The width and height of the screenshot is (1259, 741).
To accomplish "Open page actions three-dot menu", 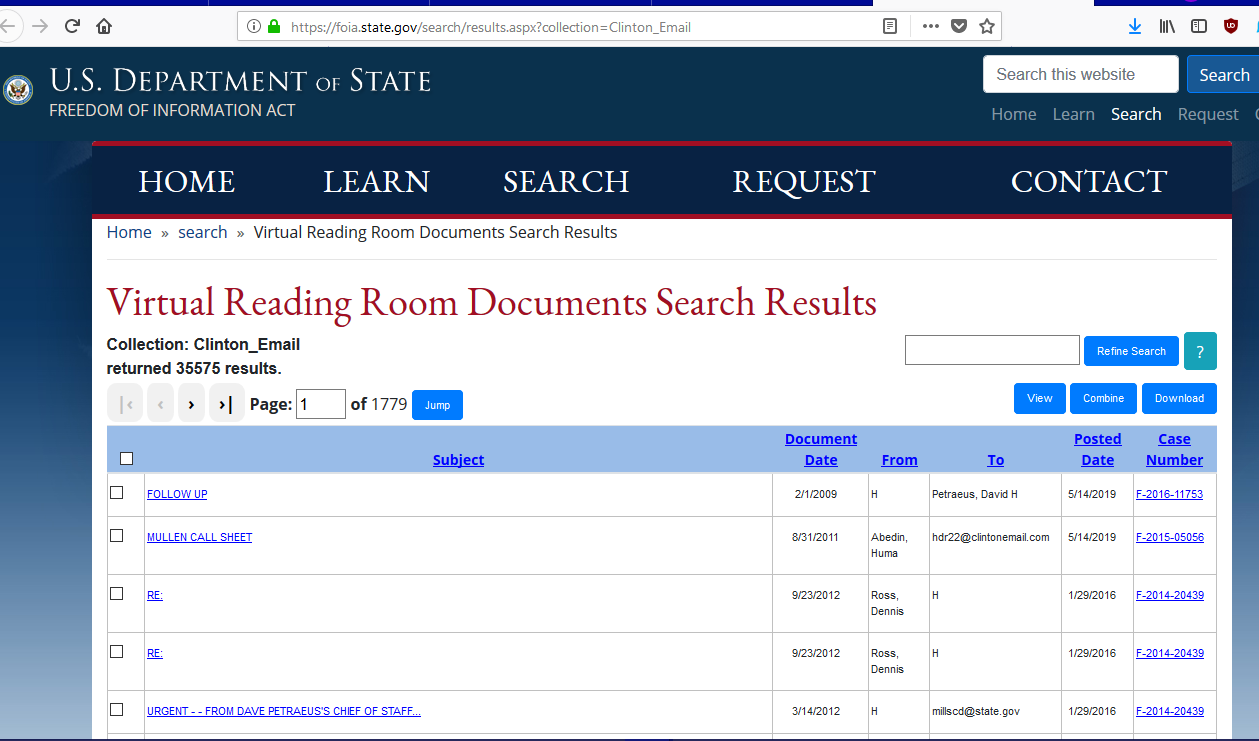I will 930,27.
